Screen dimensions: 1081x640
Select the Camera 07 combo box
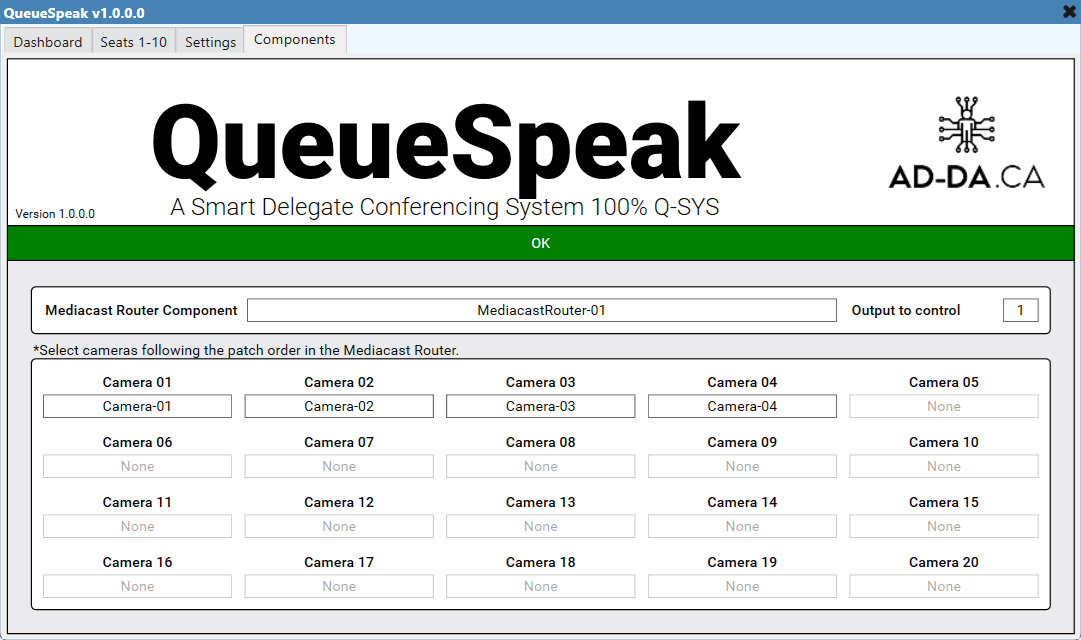point(339,466)
